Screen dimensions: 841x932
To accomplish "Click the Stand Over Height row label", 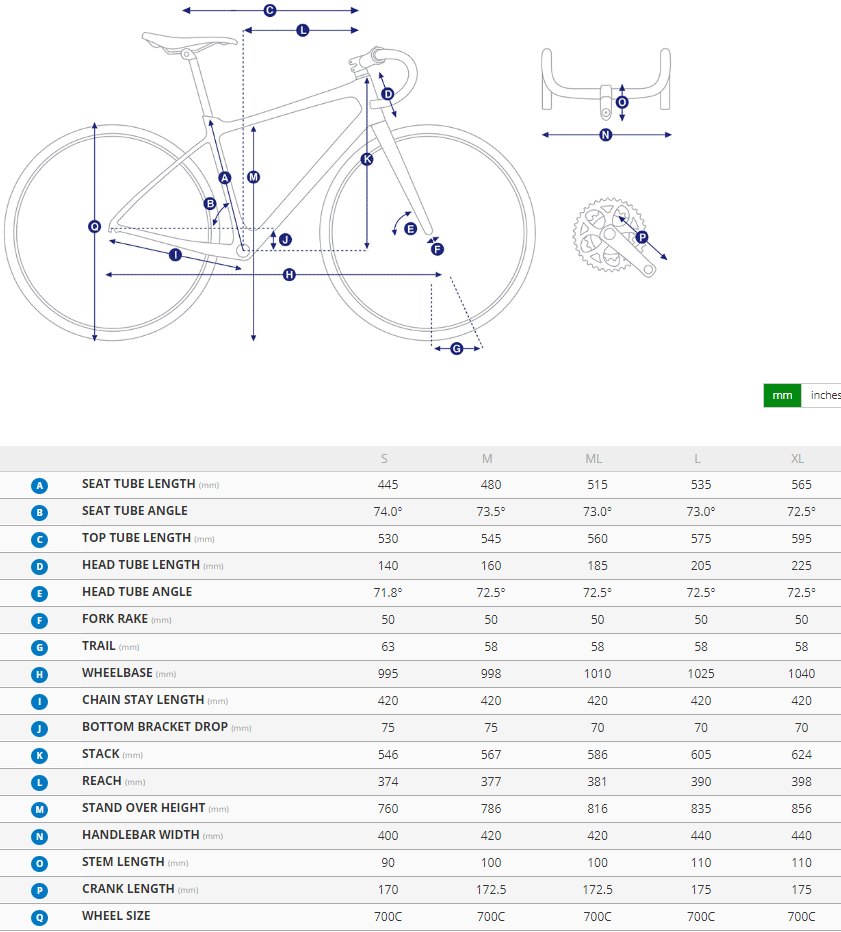I will point(143,808).
